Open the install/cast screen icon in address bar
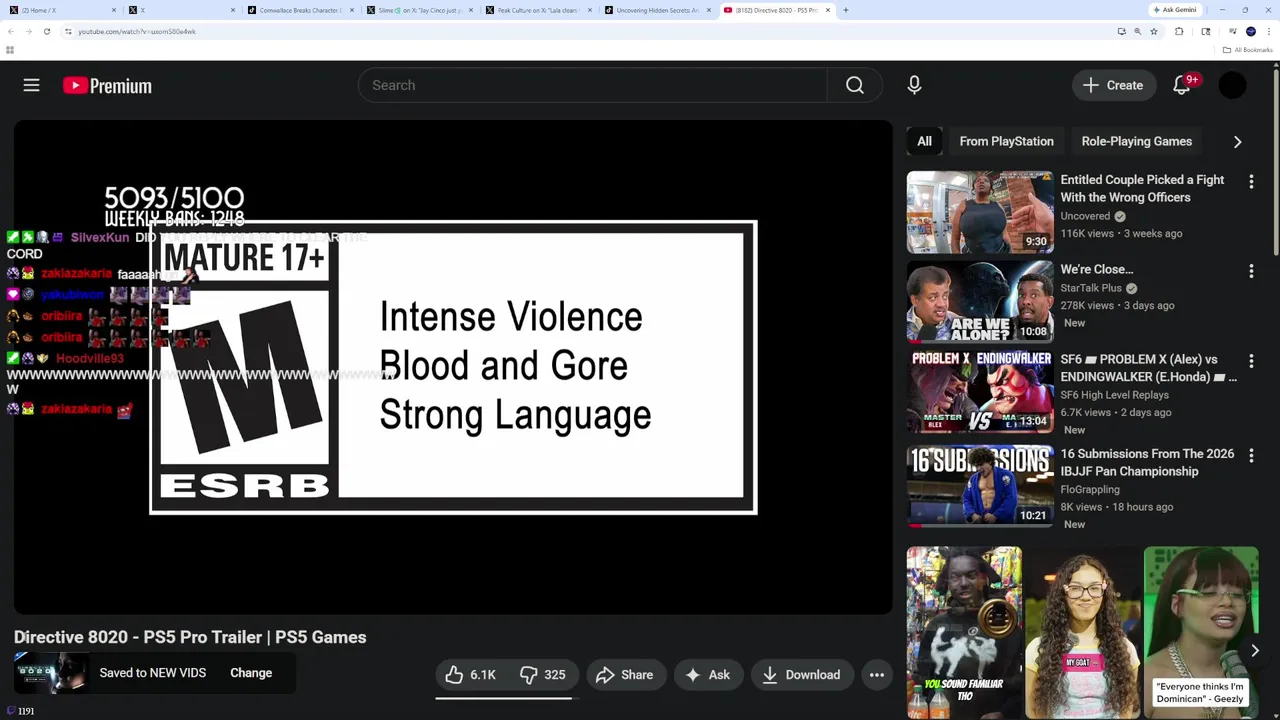1280x720 pixels. tap(1121, 31)
